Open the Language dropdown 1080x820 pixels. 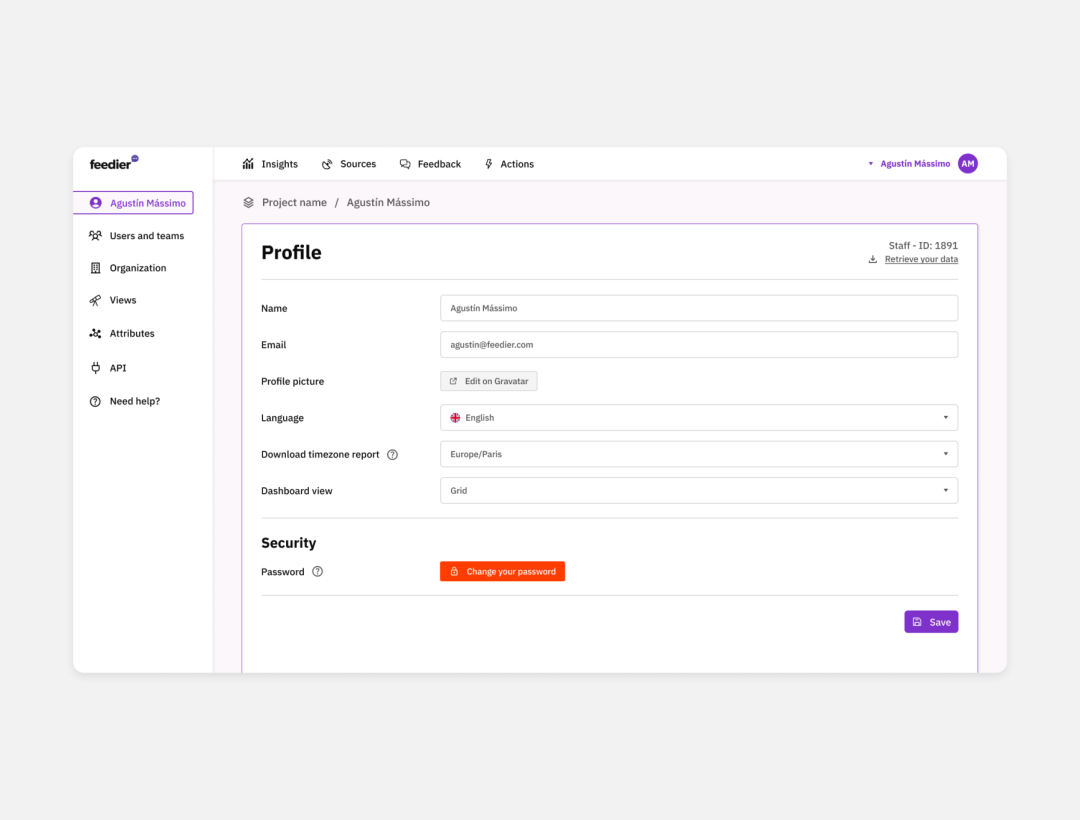point(698,418)
